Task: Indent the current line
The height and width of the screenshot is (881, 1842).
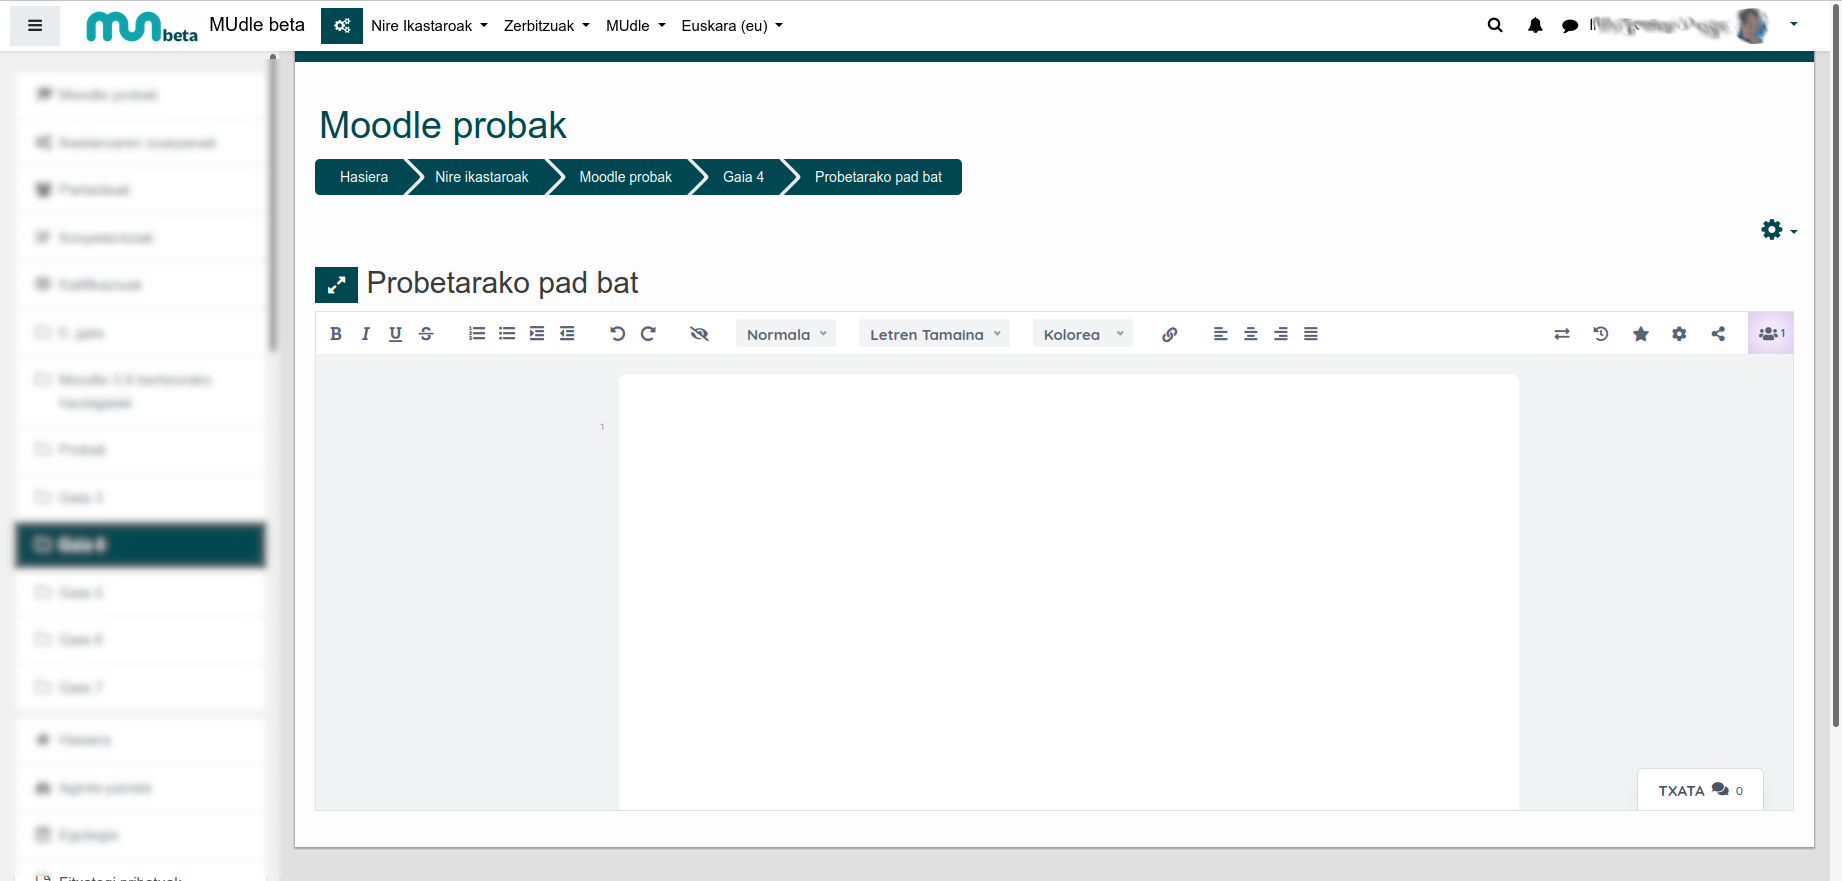Action: pos(537,334)
